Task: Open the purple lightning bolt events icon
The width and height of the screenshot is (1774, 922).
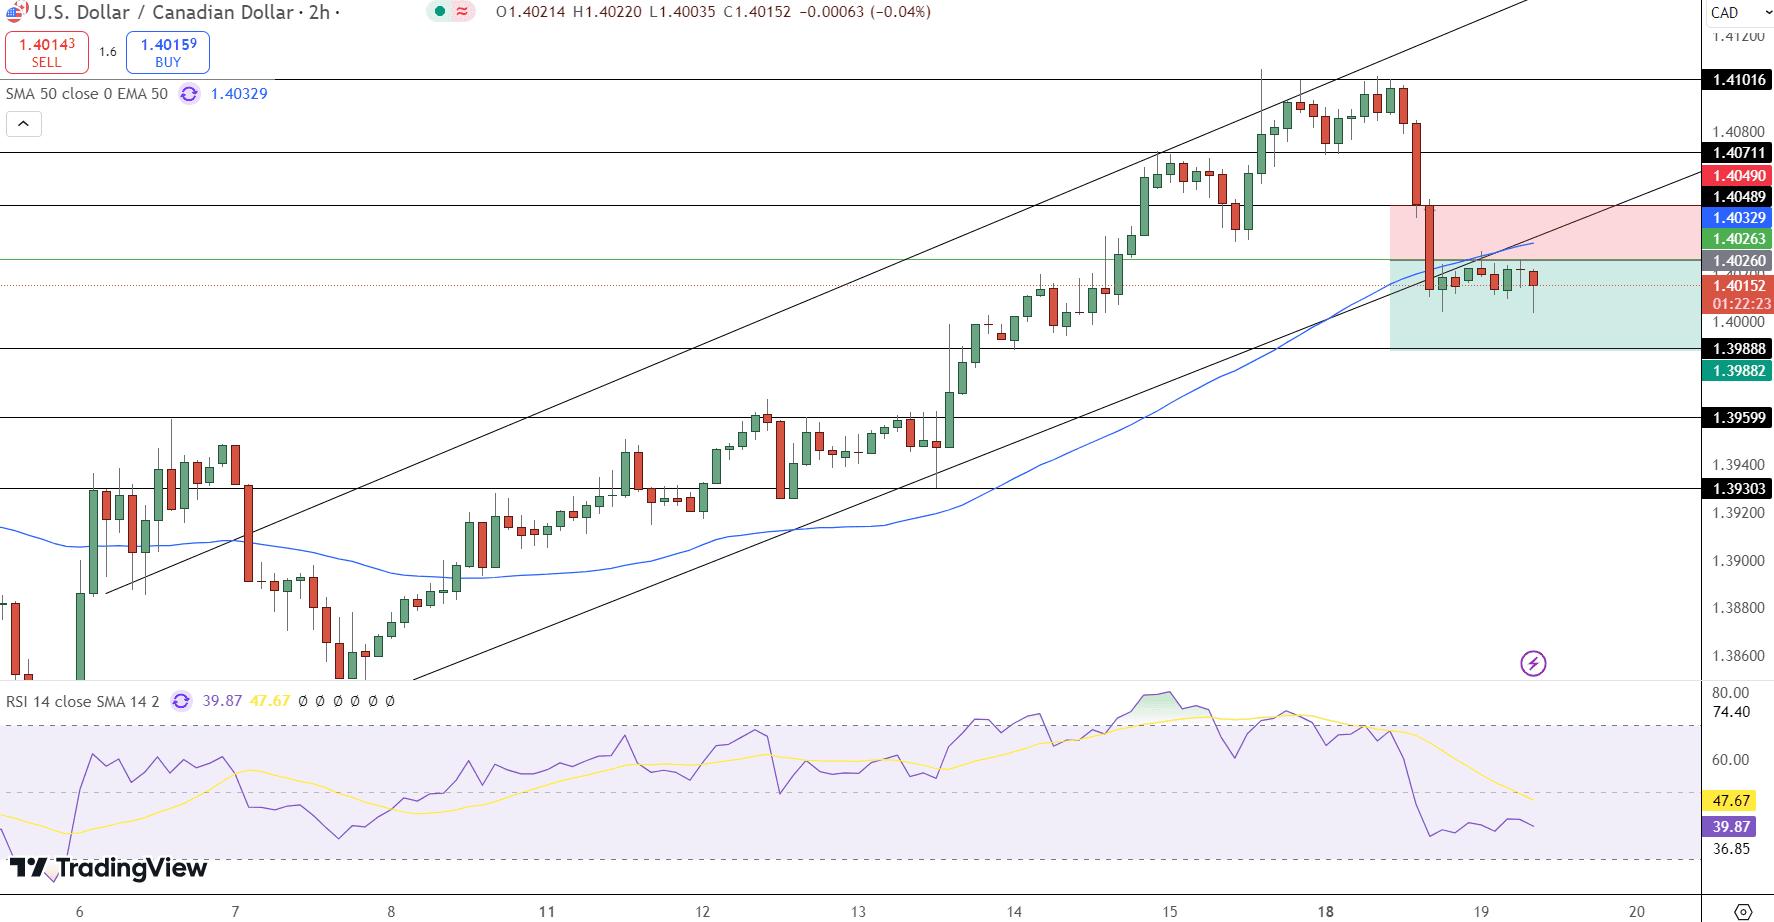Action: [1533, 663]
